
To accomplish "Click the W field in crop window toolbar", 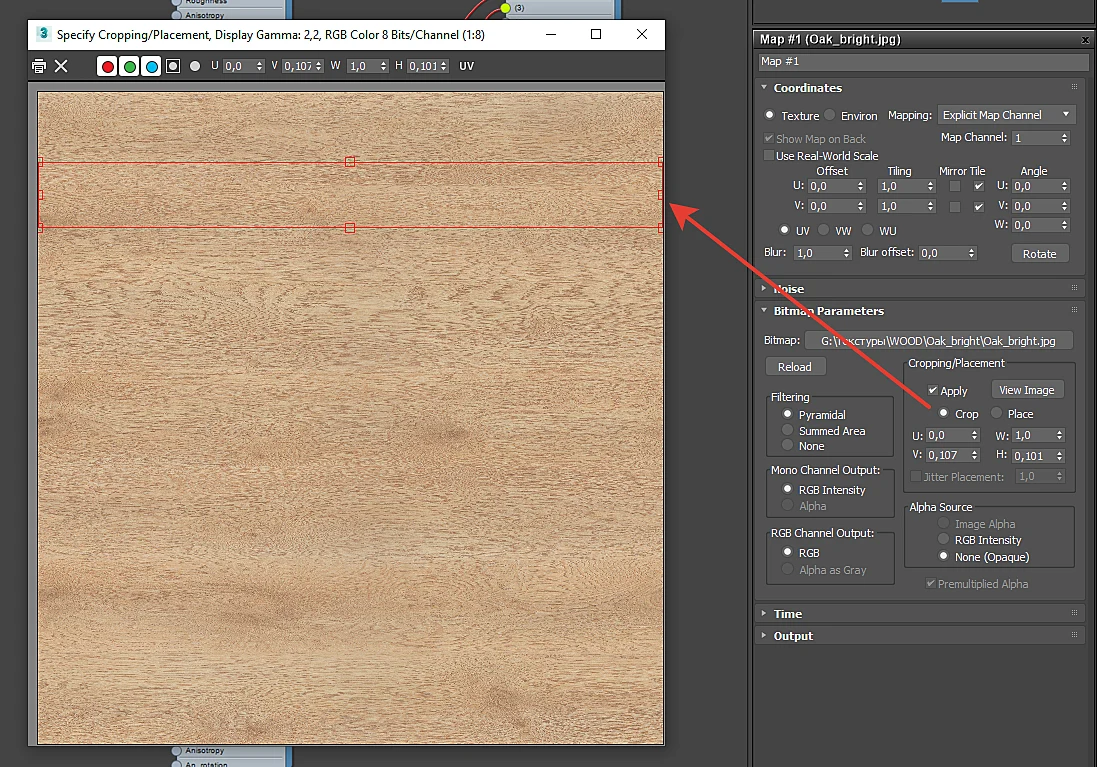I will (x=363, y=66).
